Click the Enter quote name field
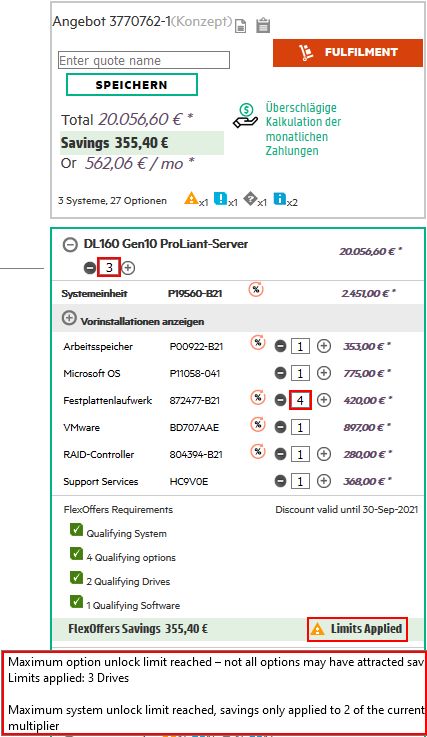The height and width of the screenshot is (737, 427). tap(144, 60)
